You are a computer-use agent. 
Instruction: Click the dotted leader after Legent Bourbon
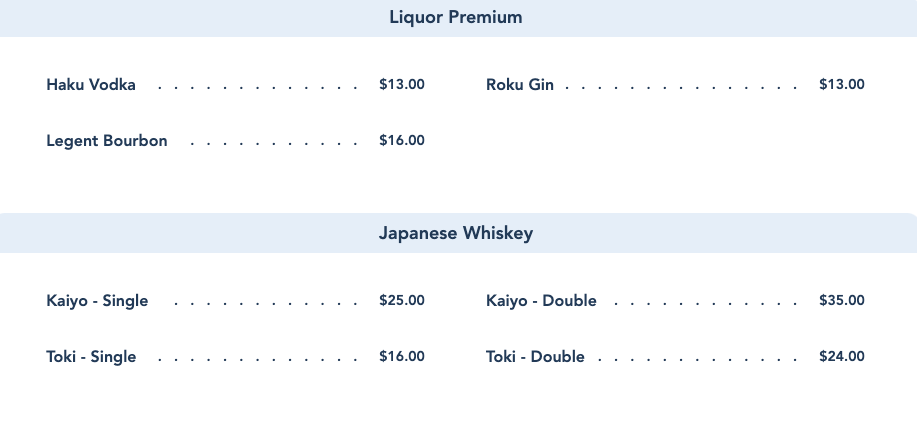273,143
